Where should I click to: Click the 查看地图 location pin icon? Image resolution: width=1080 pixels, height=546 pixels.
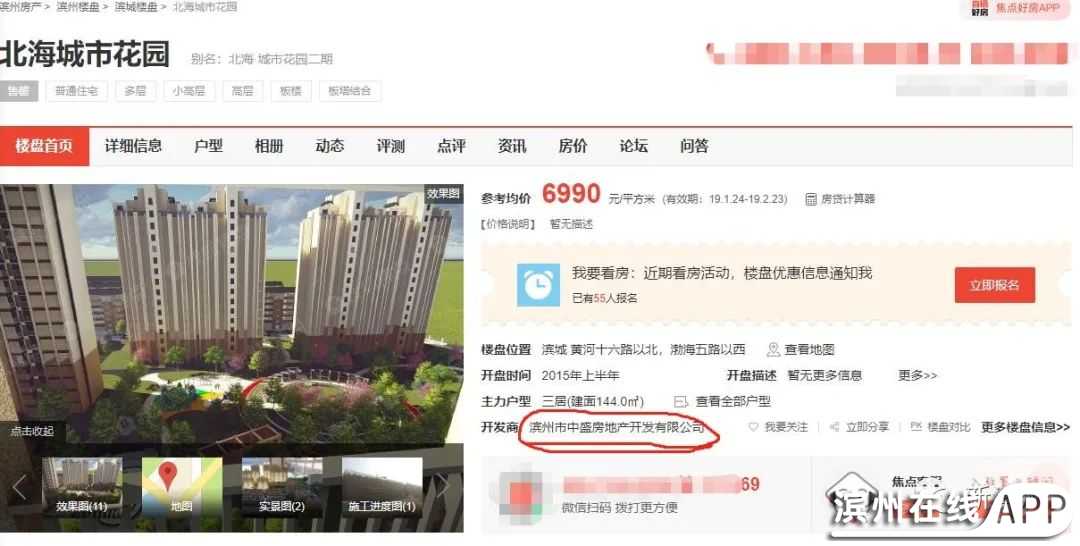[773, 350]
